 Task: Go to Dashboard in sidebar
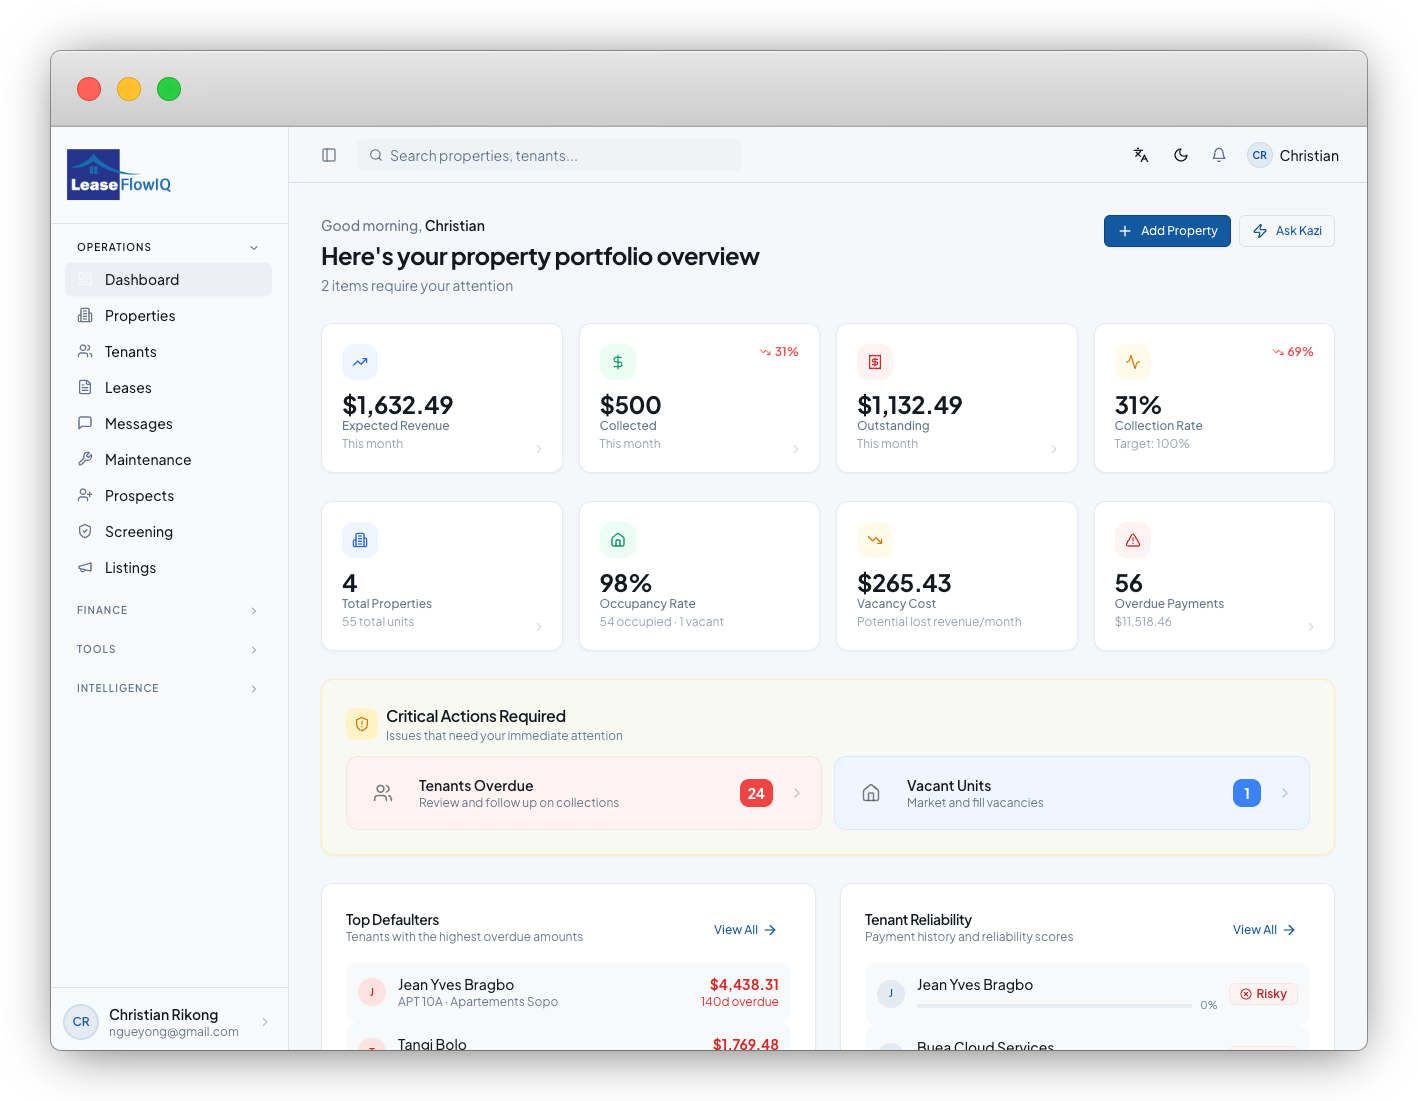(x=168, y=280)
